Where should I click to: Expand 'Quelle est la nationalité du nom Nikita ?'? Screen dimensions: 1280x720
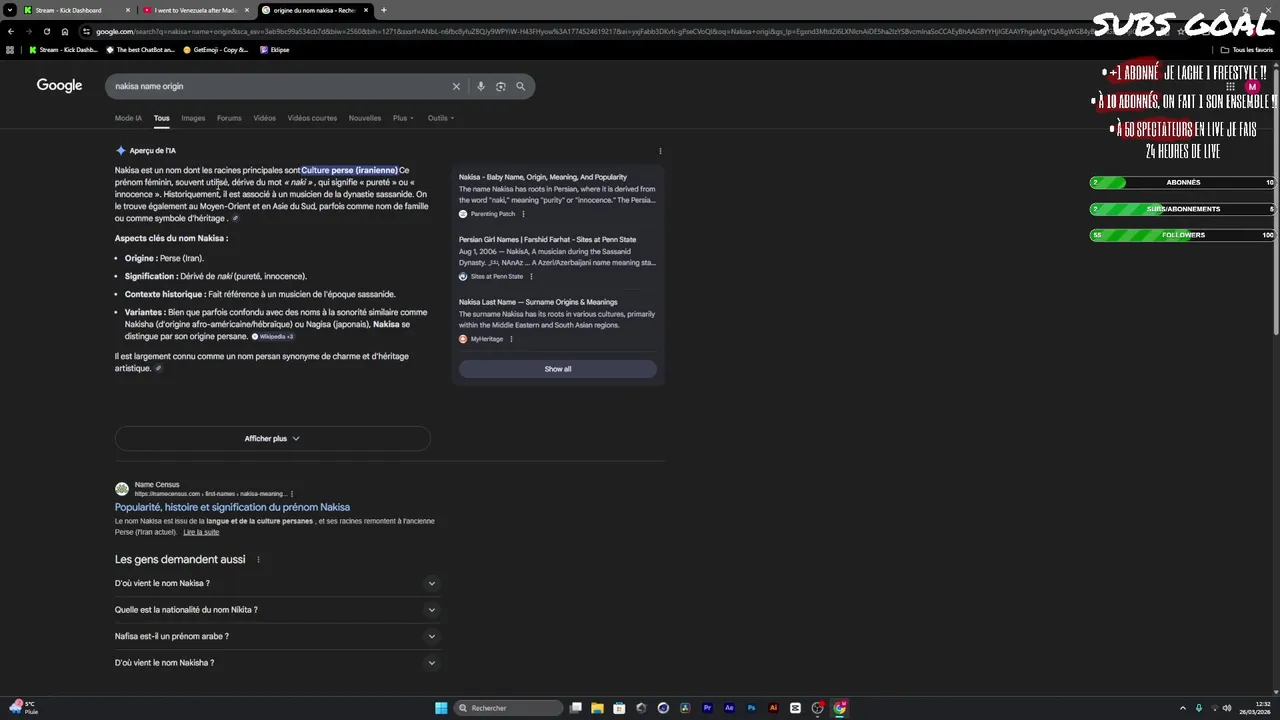pos(277,610)
